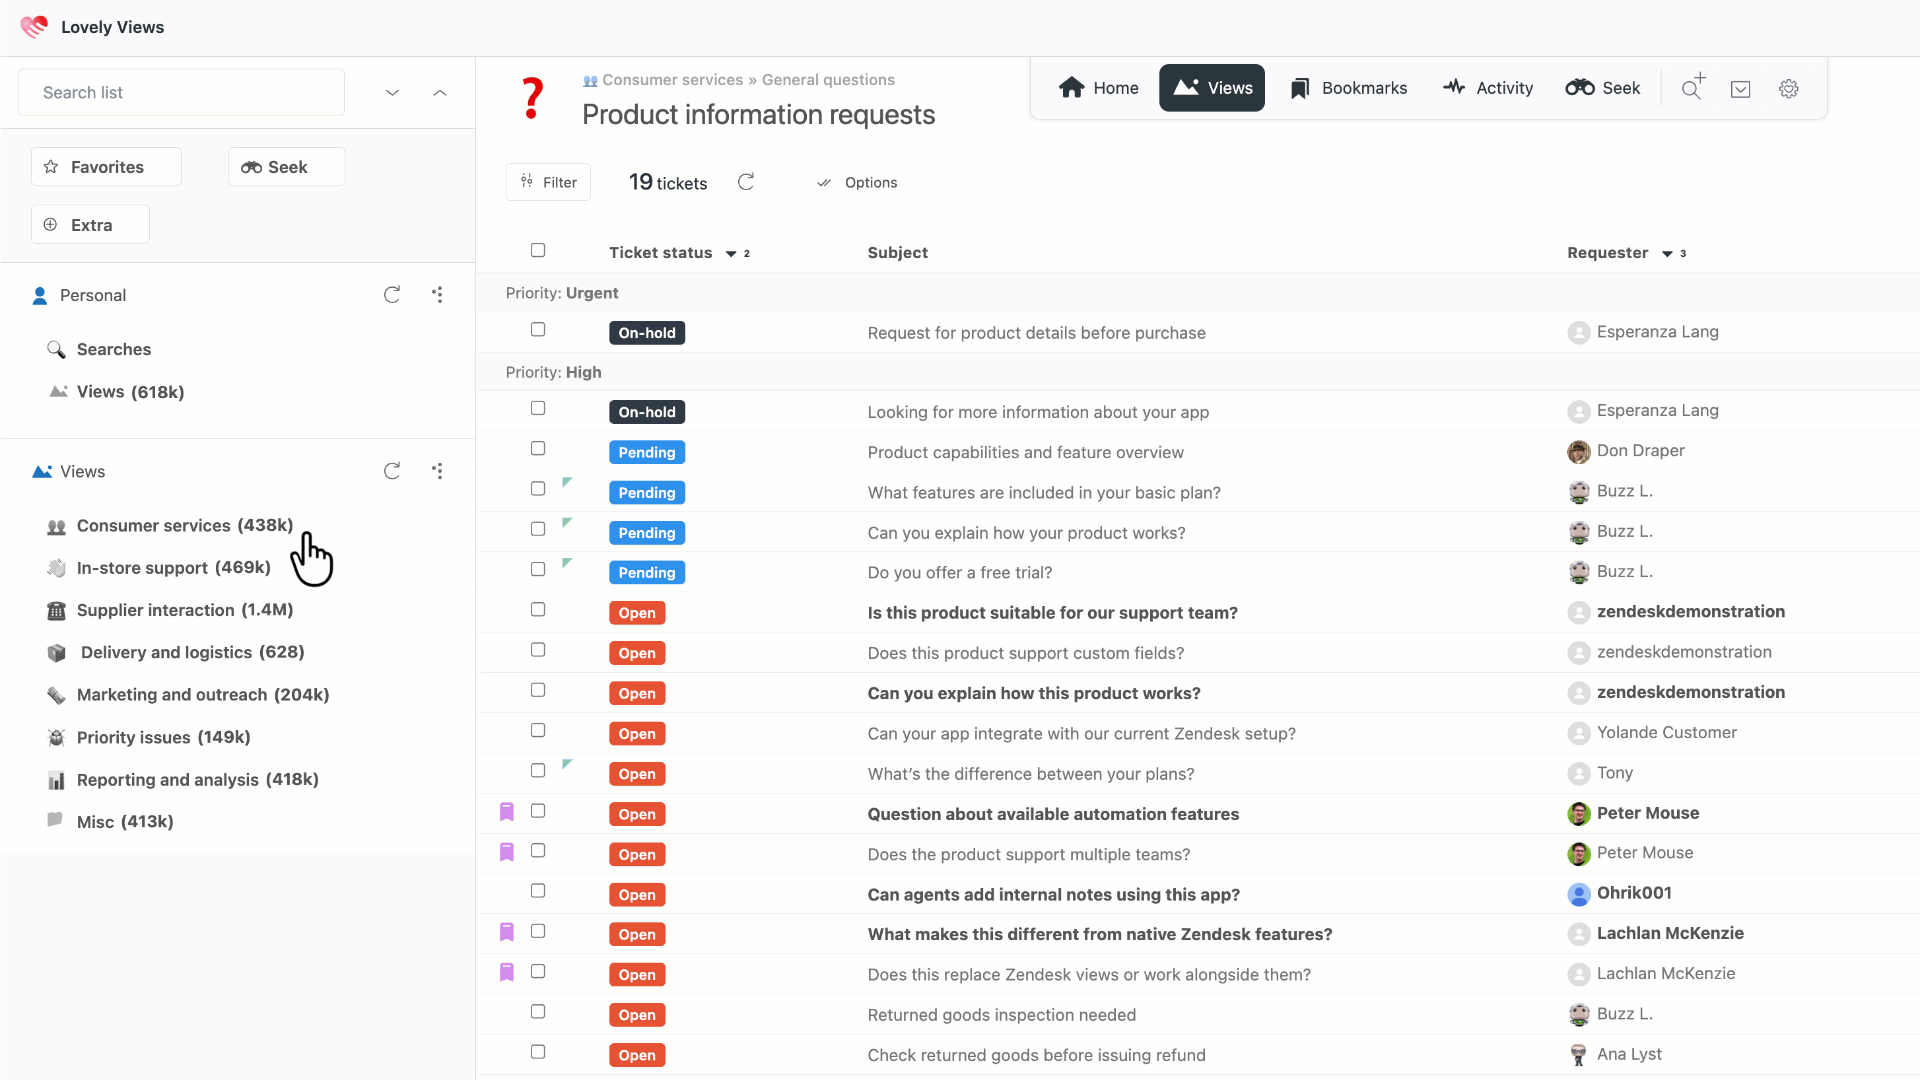Click the envelope checkbox icon in toolbar

click(x=1741, y=89)
